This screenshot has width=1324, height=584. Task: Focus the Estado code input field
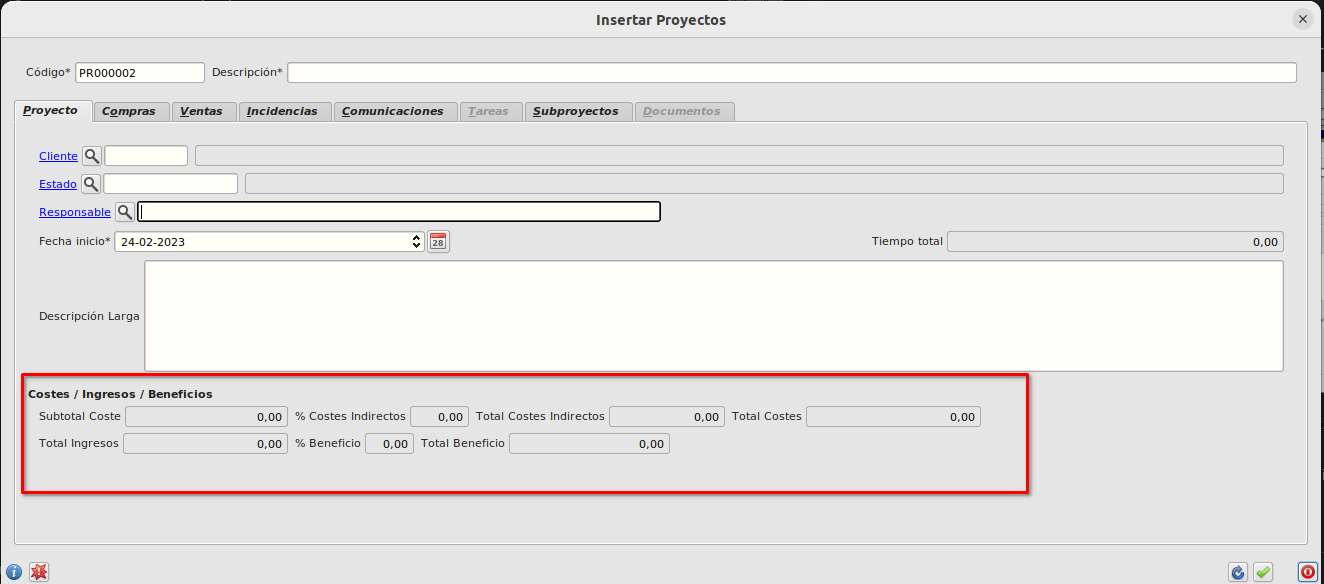point(171,184)
